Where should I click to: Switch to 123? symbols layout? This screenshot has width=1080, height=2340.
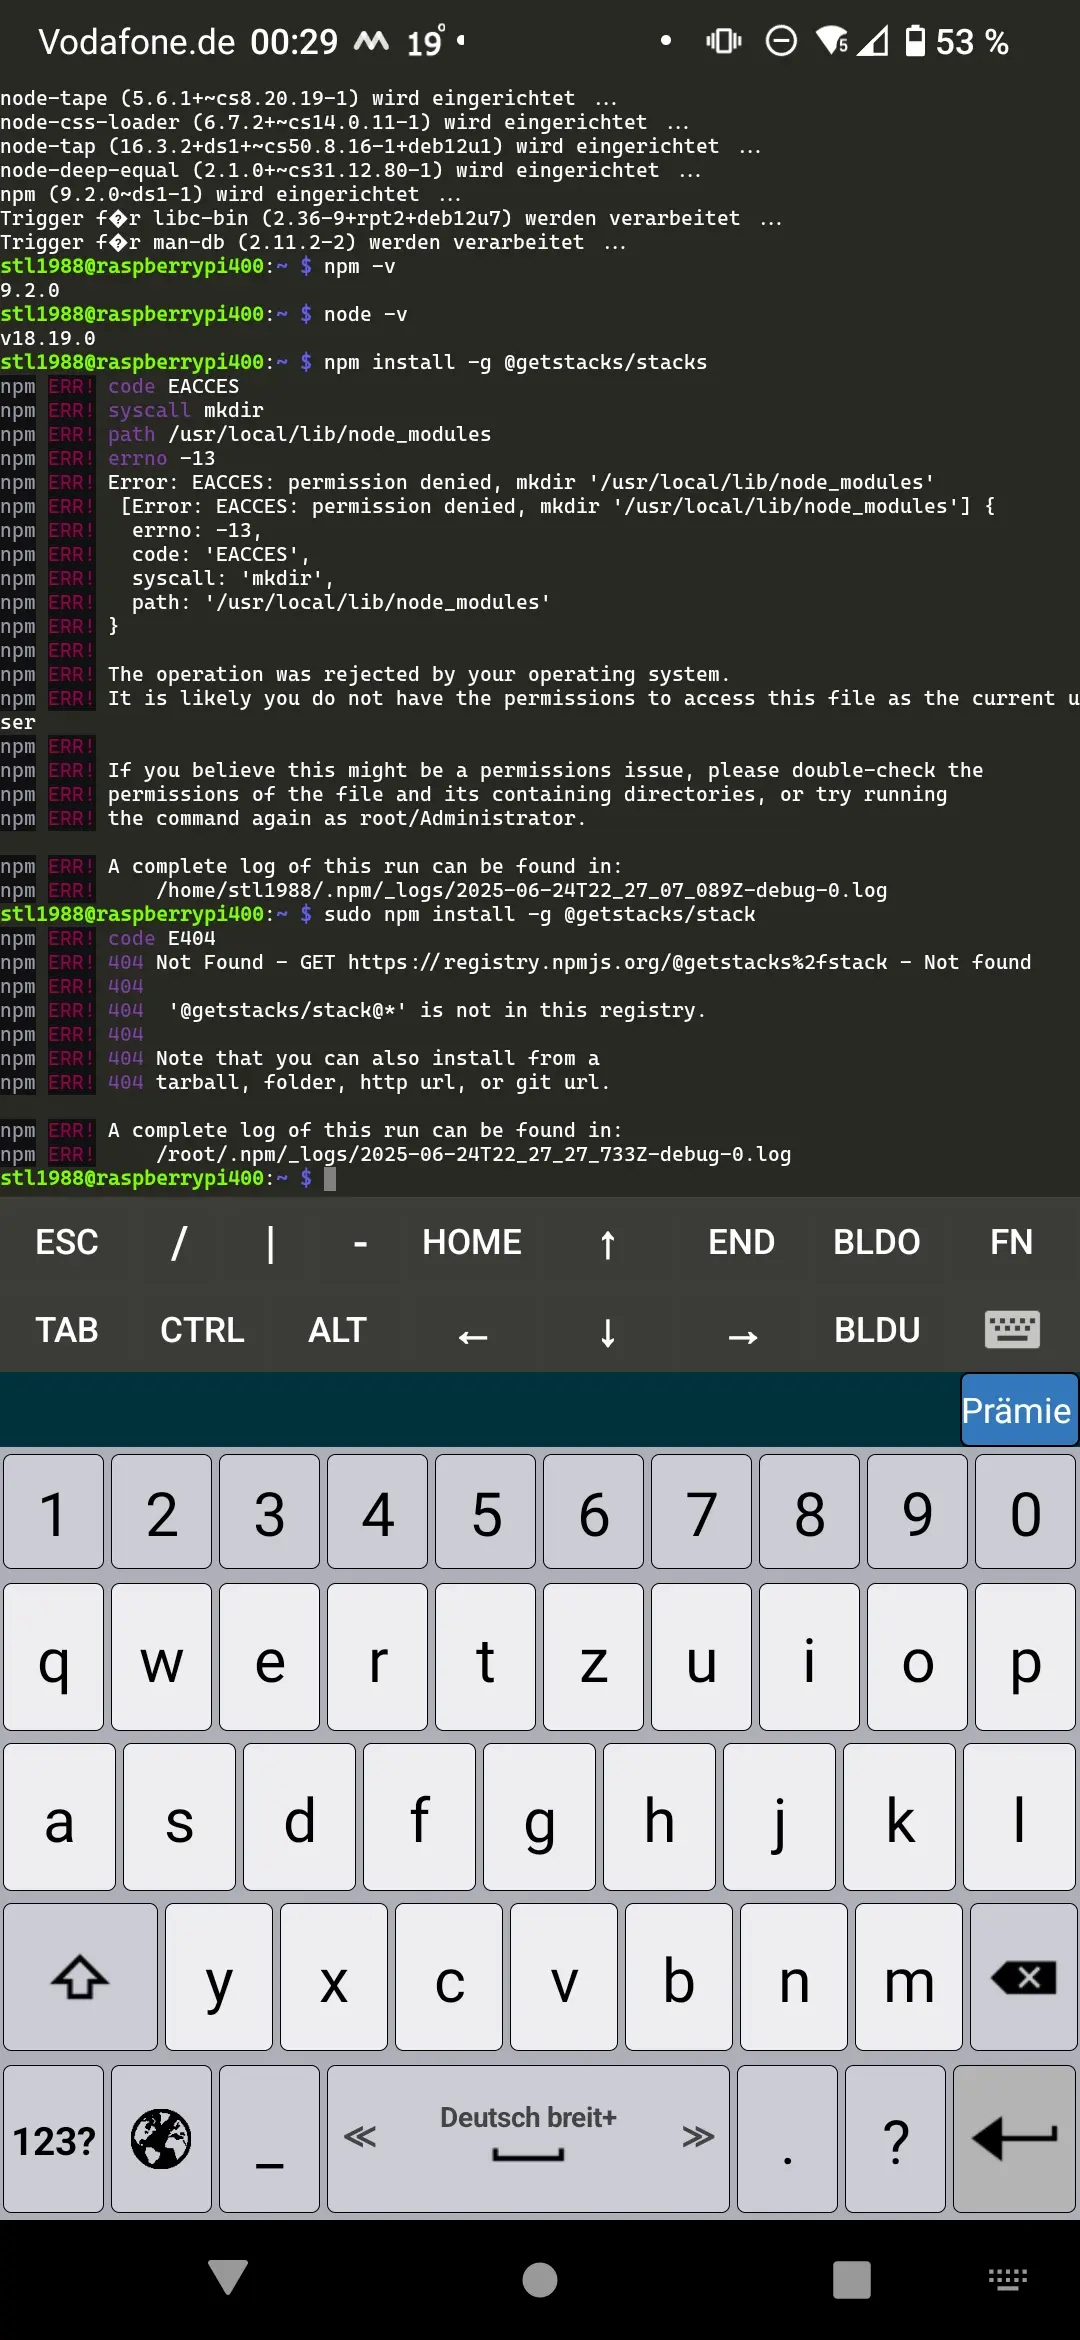[54, 2138]
